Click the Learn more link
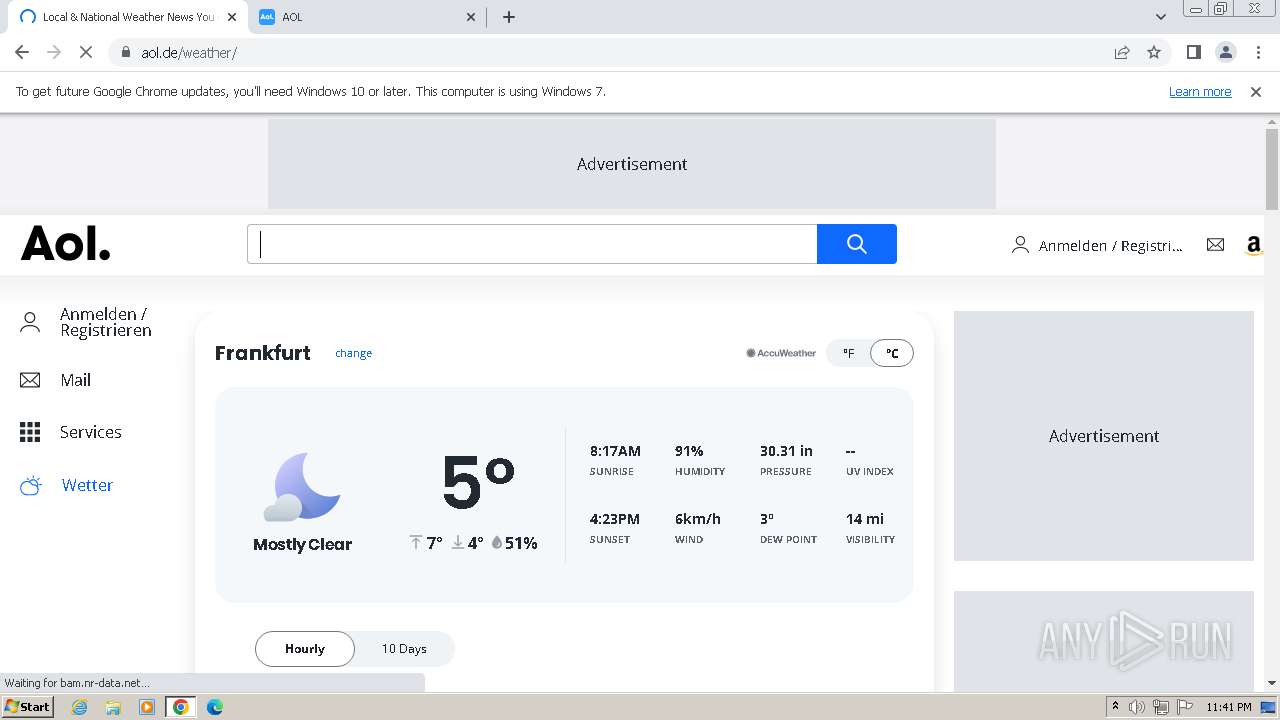The height and width of the screenshot is (720, 1280). 1200,91
